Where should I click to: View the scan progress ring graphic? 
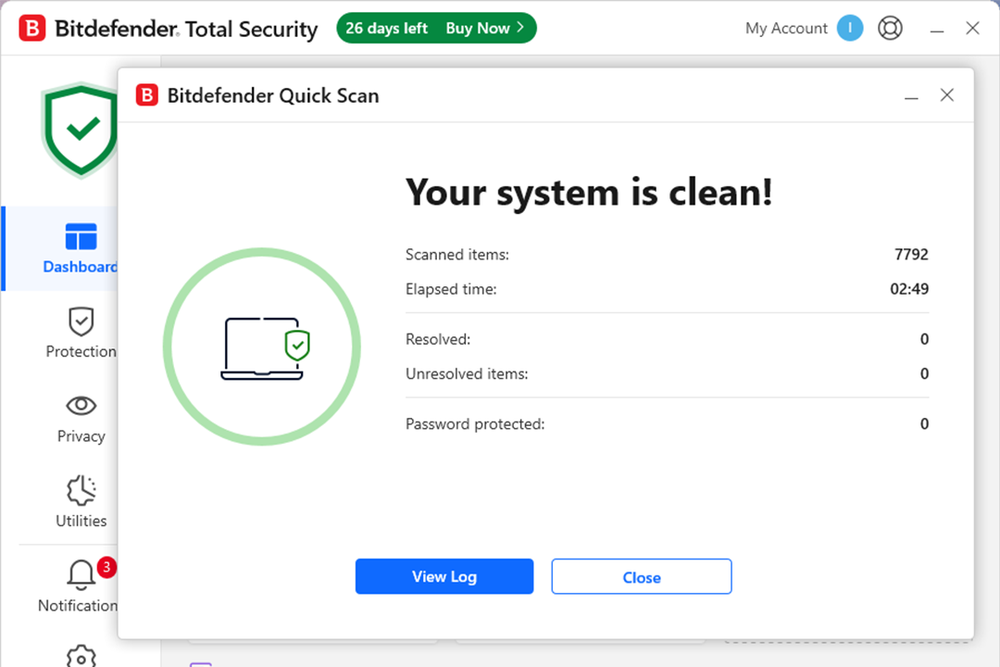pyautogui.click(x=261, y=345)
